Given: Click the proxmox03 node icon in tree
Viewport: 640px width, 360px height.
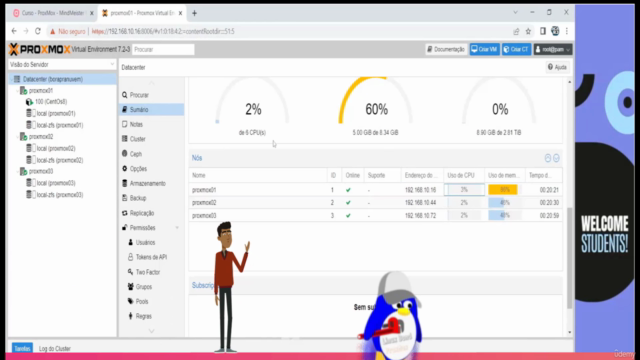Looking at the screenshot, I should pyautogui.click(x=24, y=171).
